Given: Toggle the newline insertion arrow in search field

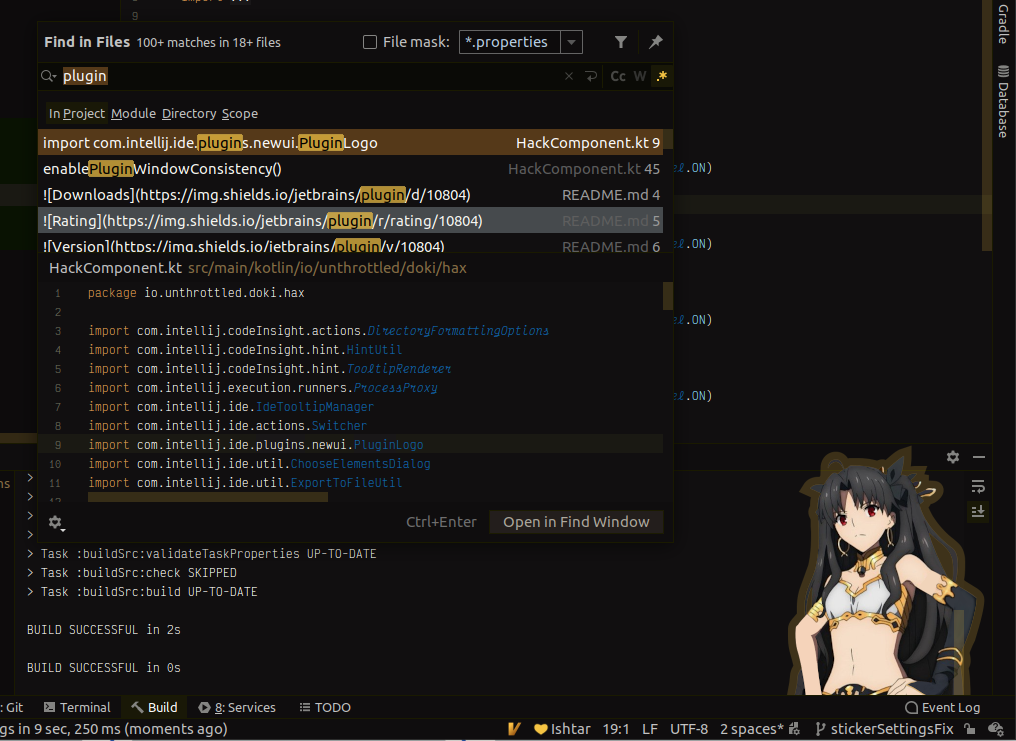Looking at the screenshot, I should [593, 75].
